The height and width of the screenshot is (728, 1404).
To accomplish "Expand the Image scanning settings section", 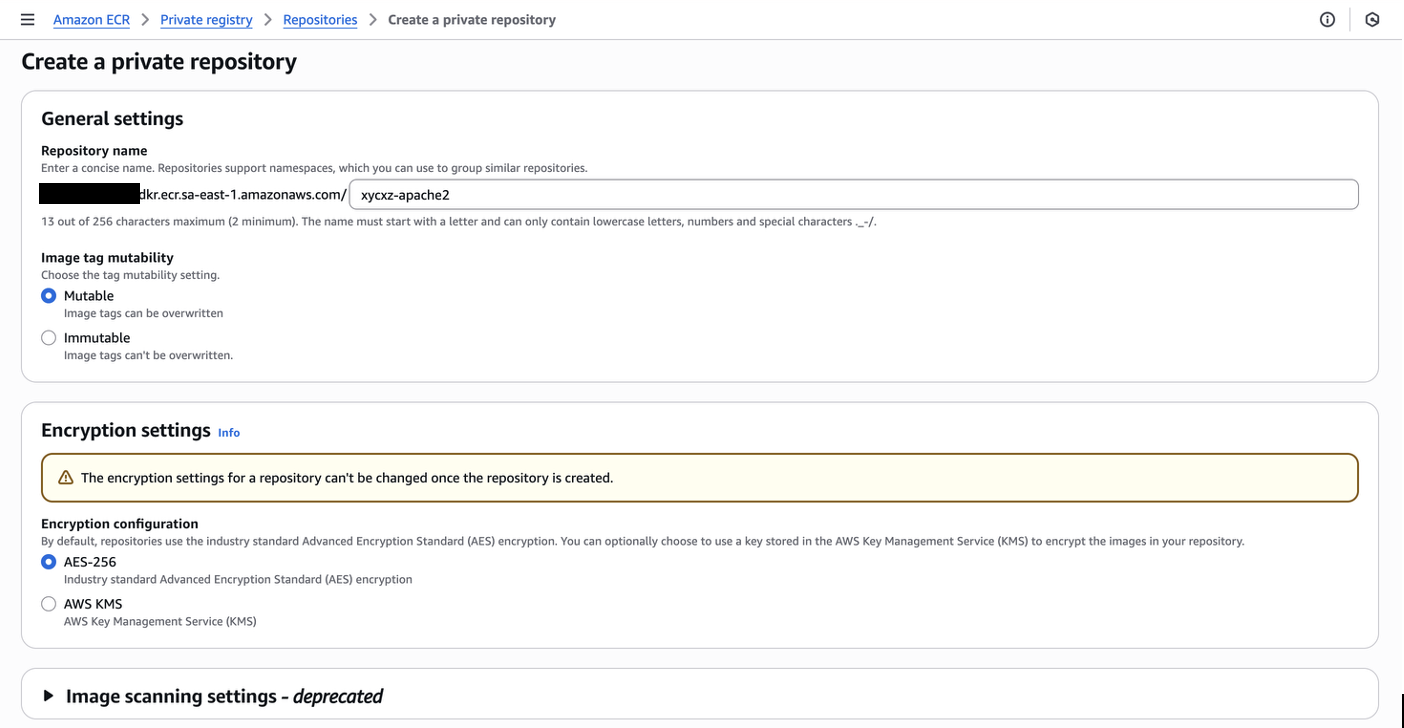I will click(x=225, y=695).
